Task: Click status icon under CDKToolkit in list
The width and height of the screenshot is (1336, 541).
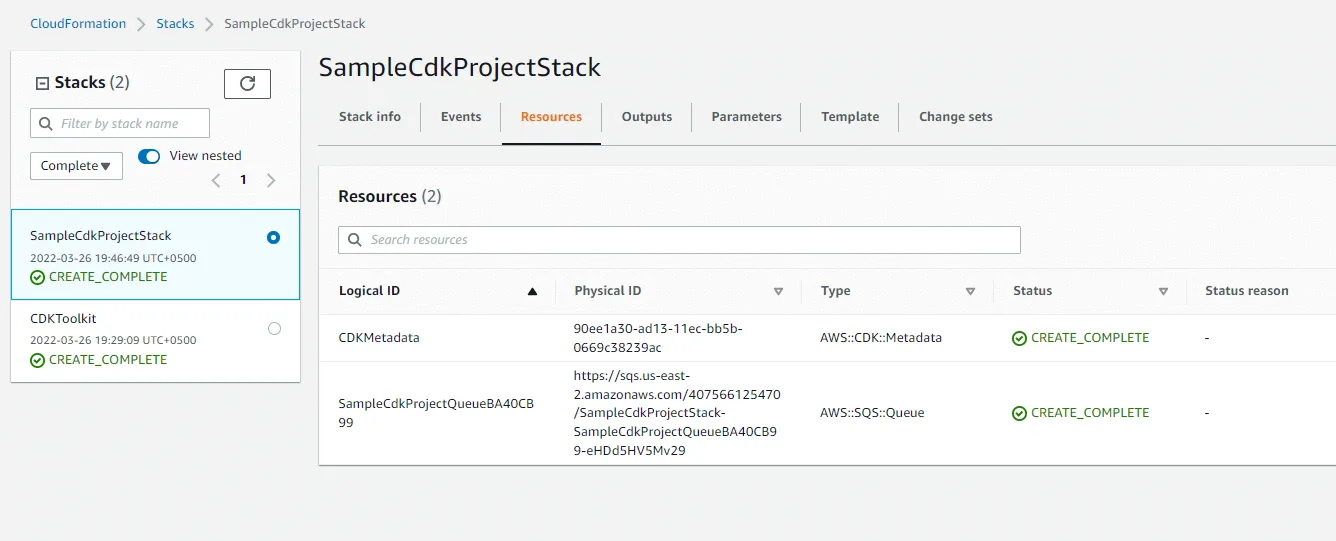Action: point(37,361)
